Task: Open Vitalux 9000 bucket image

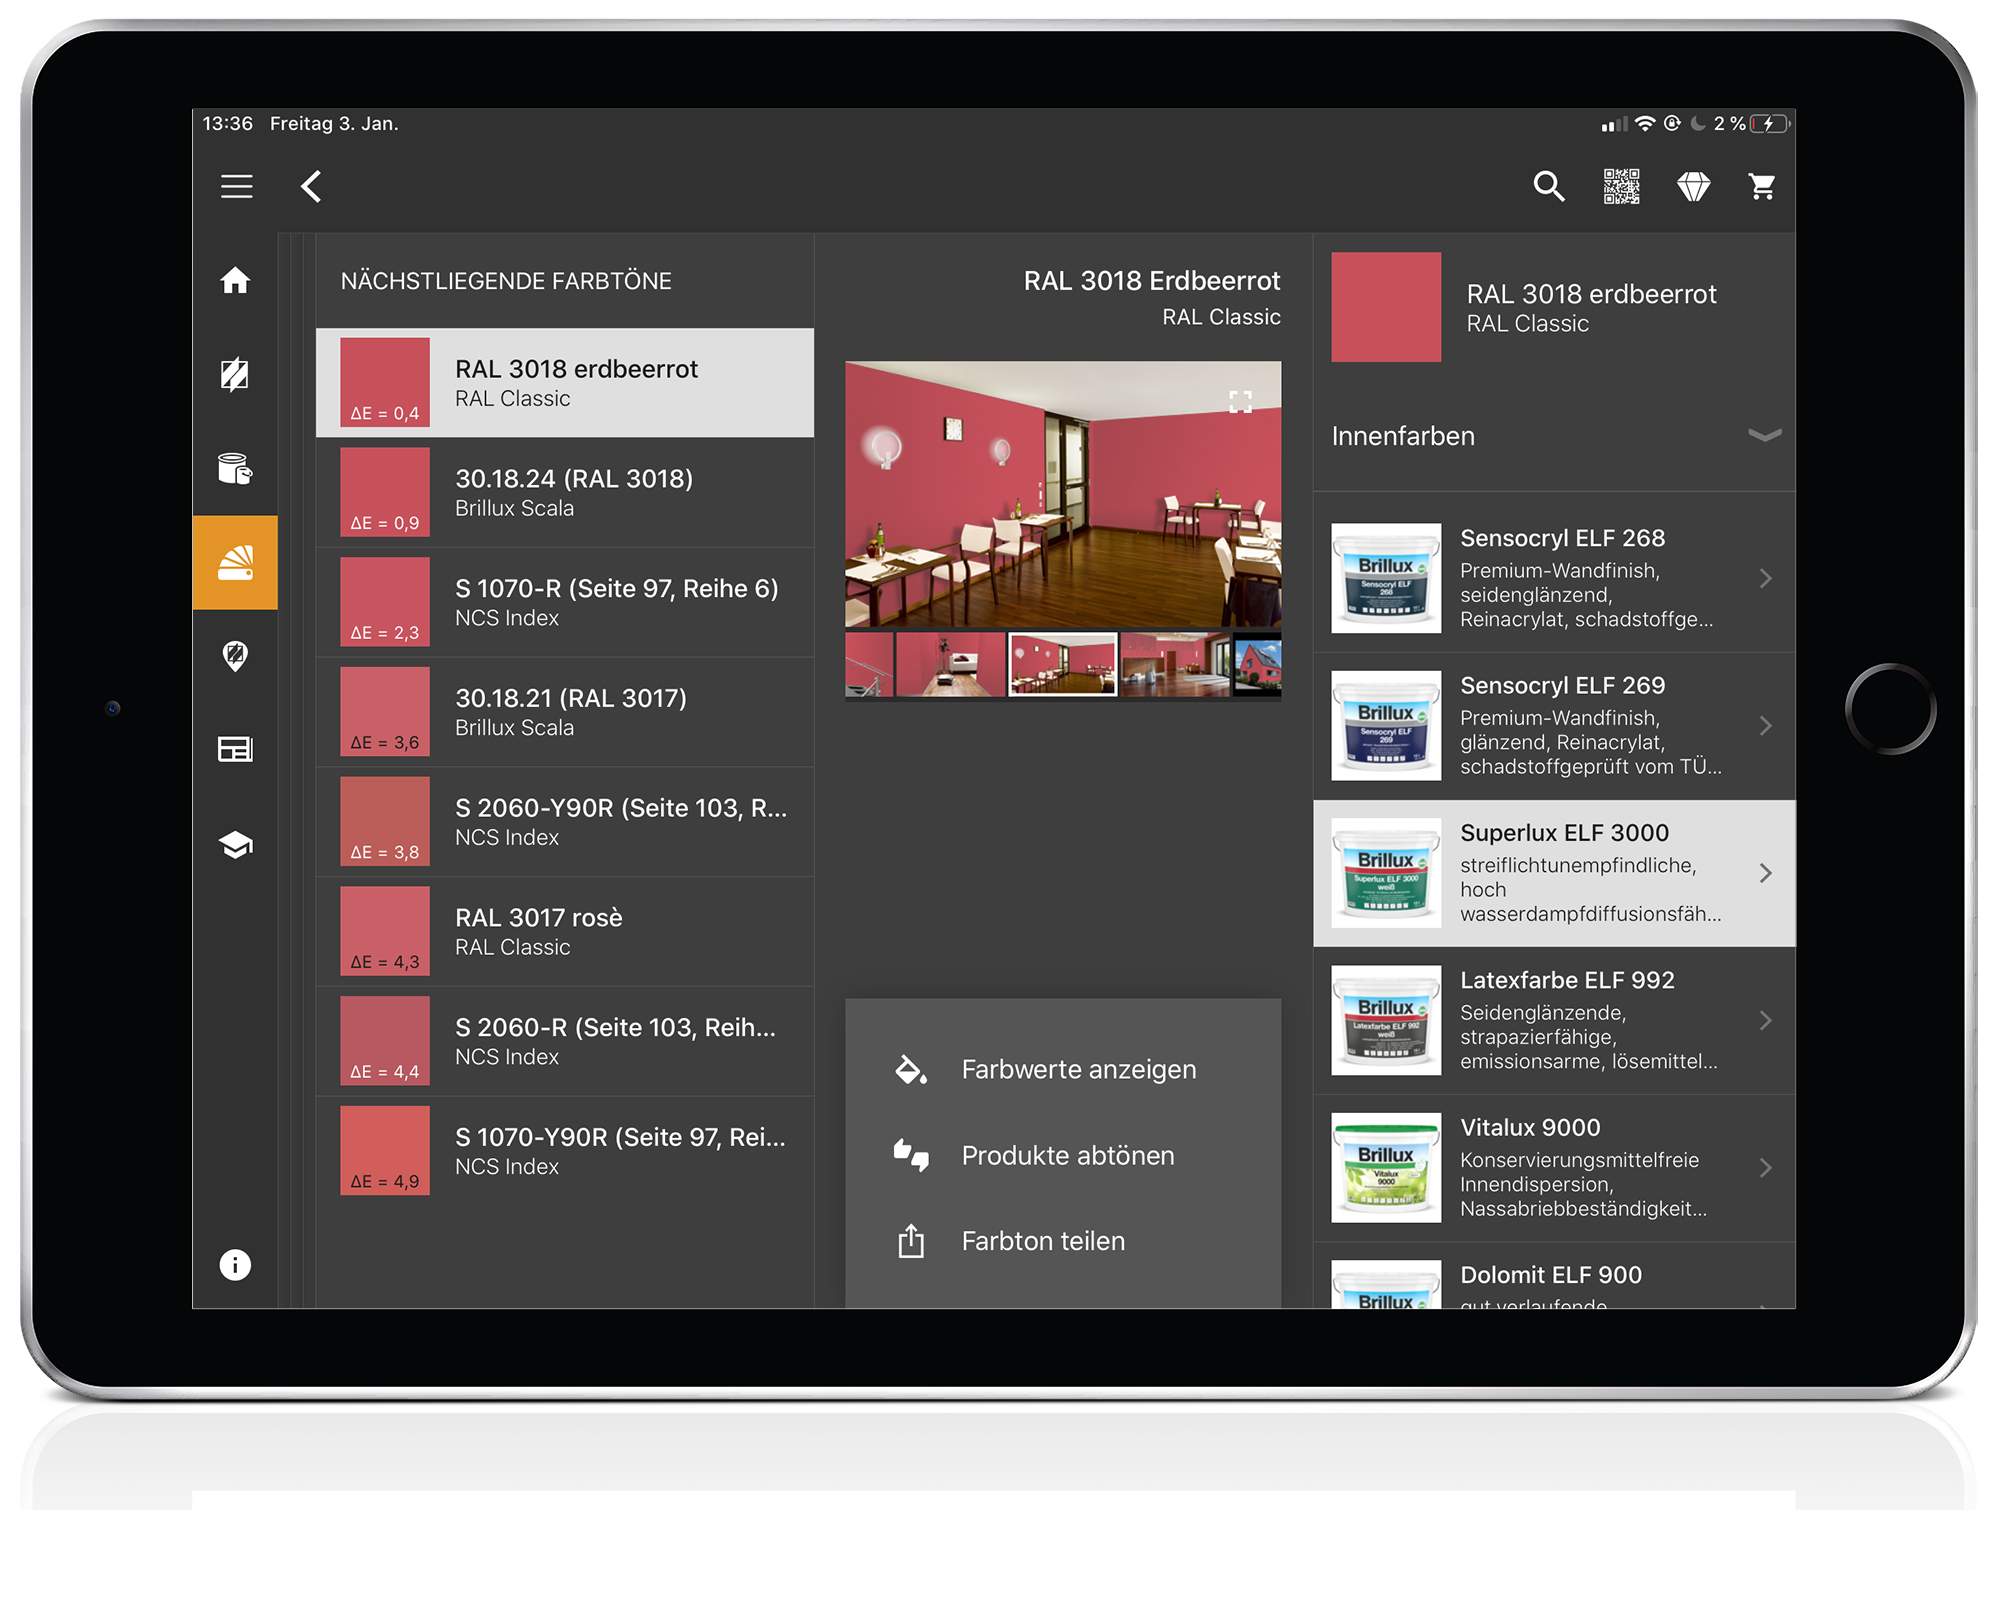Action: pyautogui.click(x=1386, y=1167)
